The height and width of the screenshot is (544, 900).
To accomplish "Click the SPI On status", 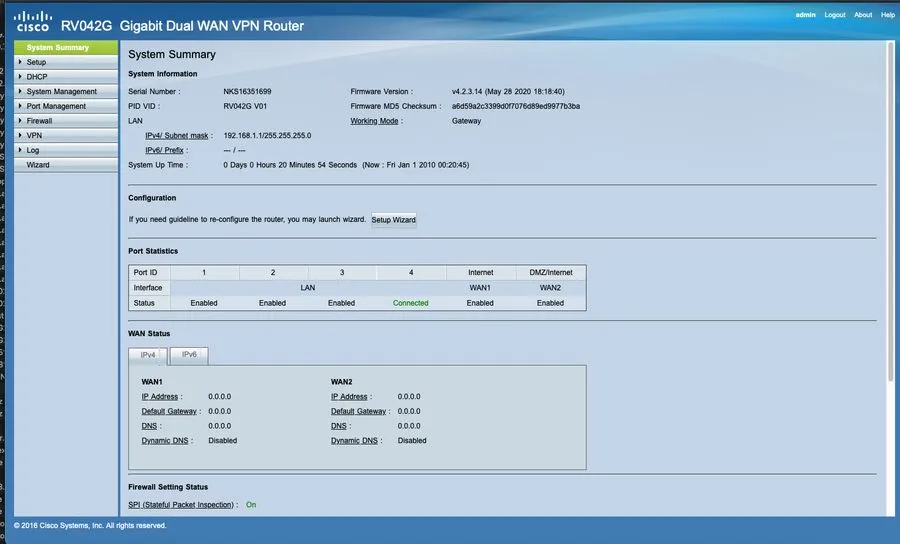I will coord(251,505).
